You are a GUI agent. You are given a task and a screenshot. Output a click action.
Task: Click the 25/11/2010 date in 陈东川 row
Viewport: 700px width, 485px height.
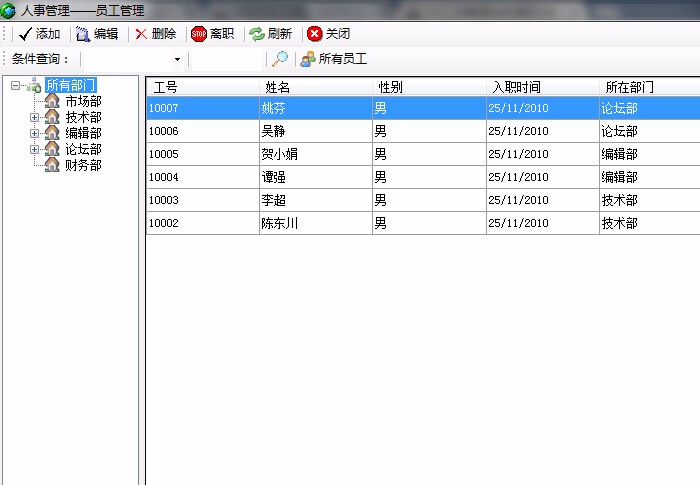(542, 223)
